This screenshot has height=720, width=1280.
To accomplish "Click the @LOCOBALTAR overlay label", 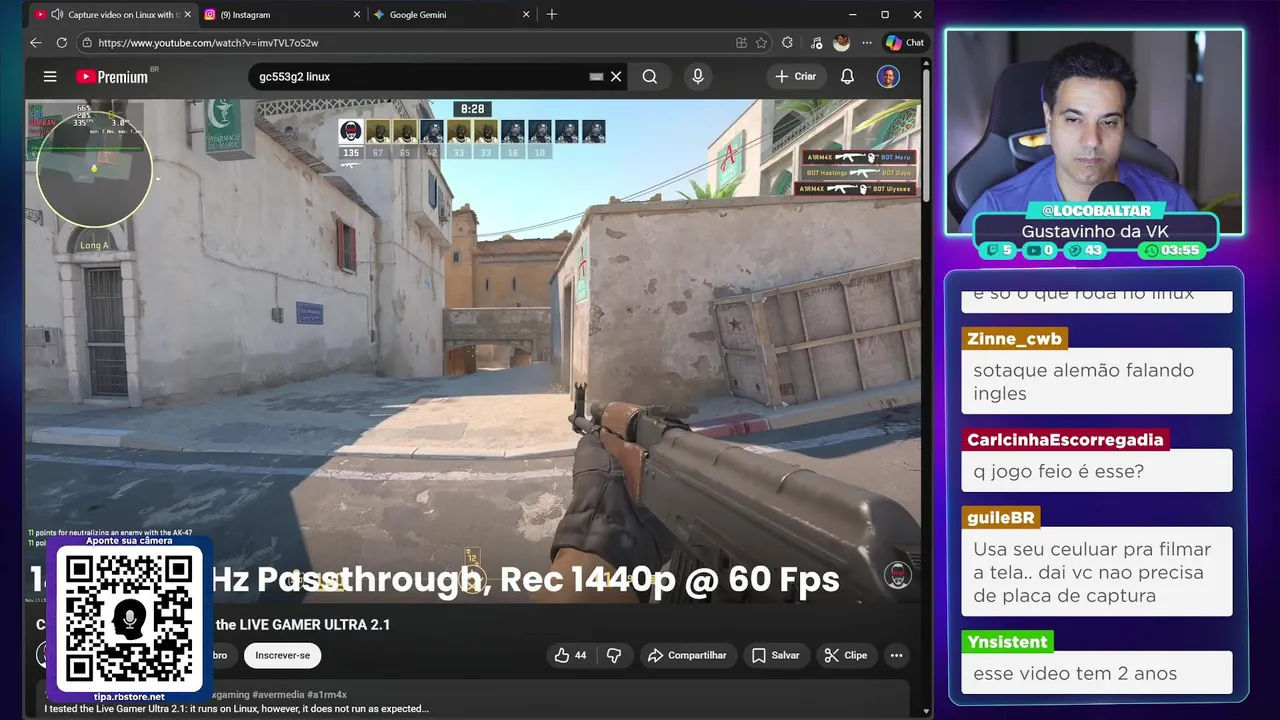I will (x=1095, y=211).
